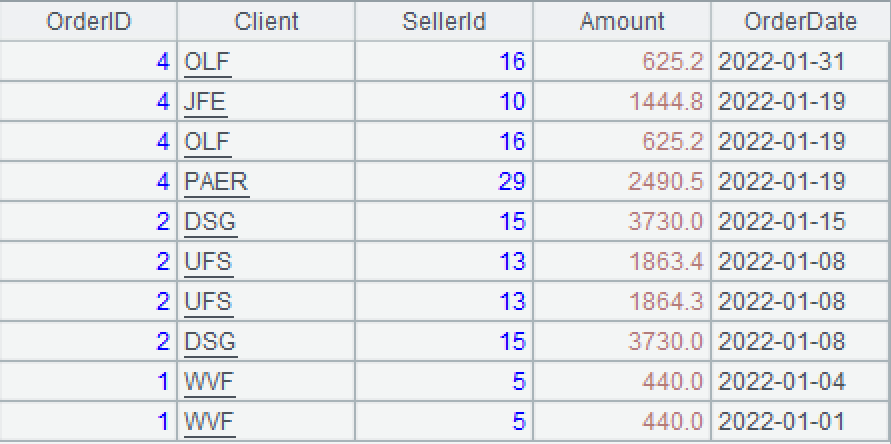
Task: Click the OrderID column header
Action: 88,21
